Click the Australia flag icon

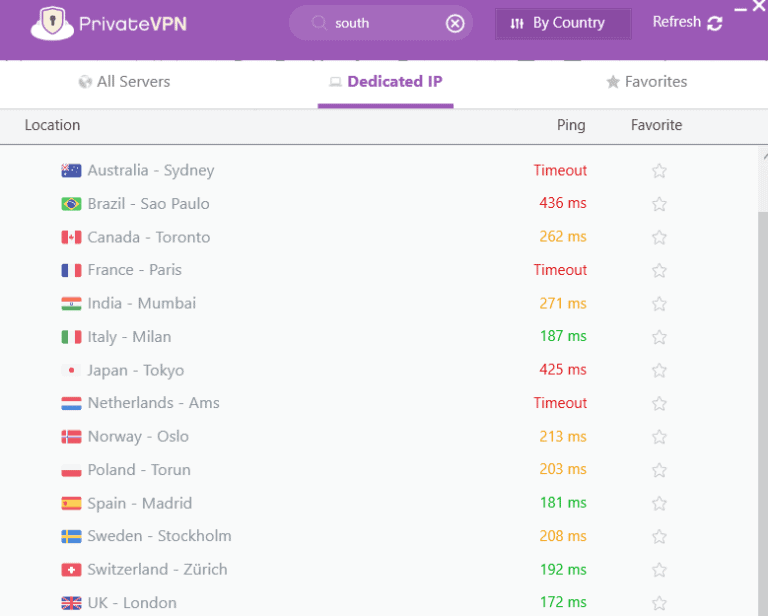click(x=71, y=171)
